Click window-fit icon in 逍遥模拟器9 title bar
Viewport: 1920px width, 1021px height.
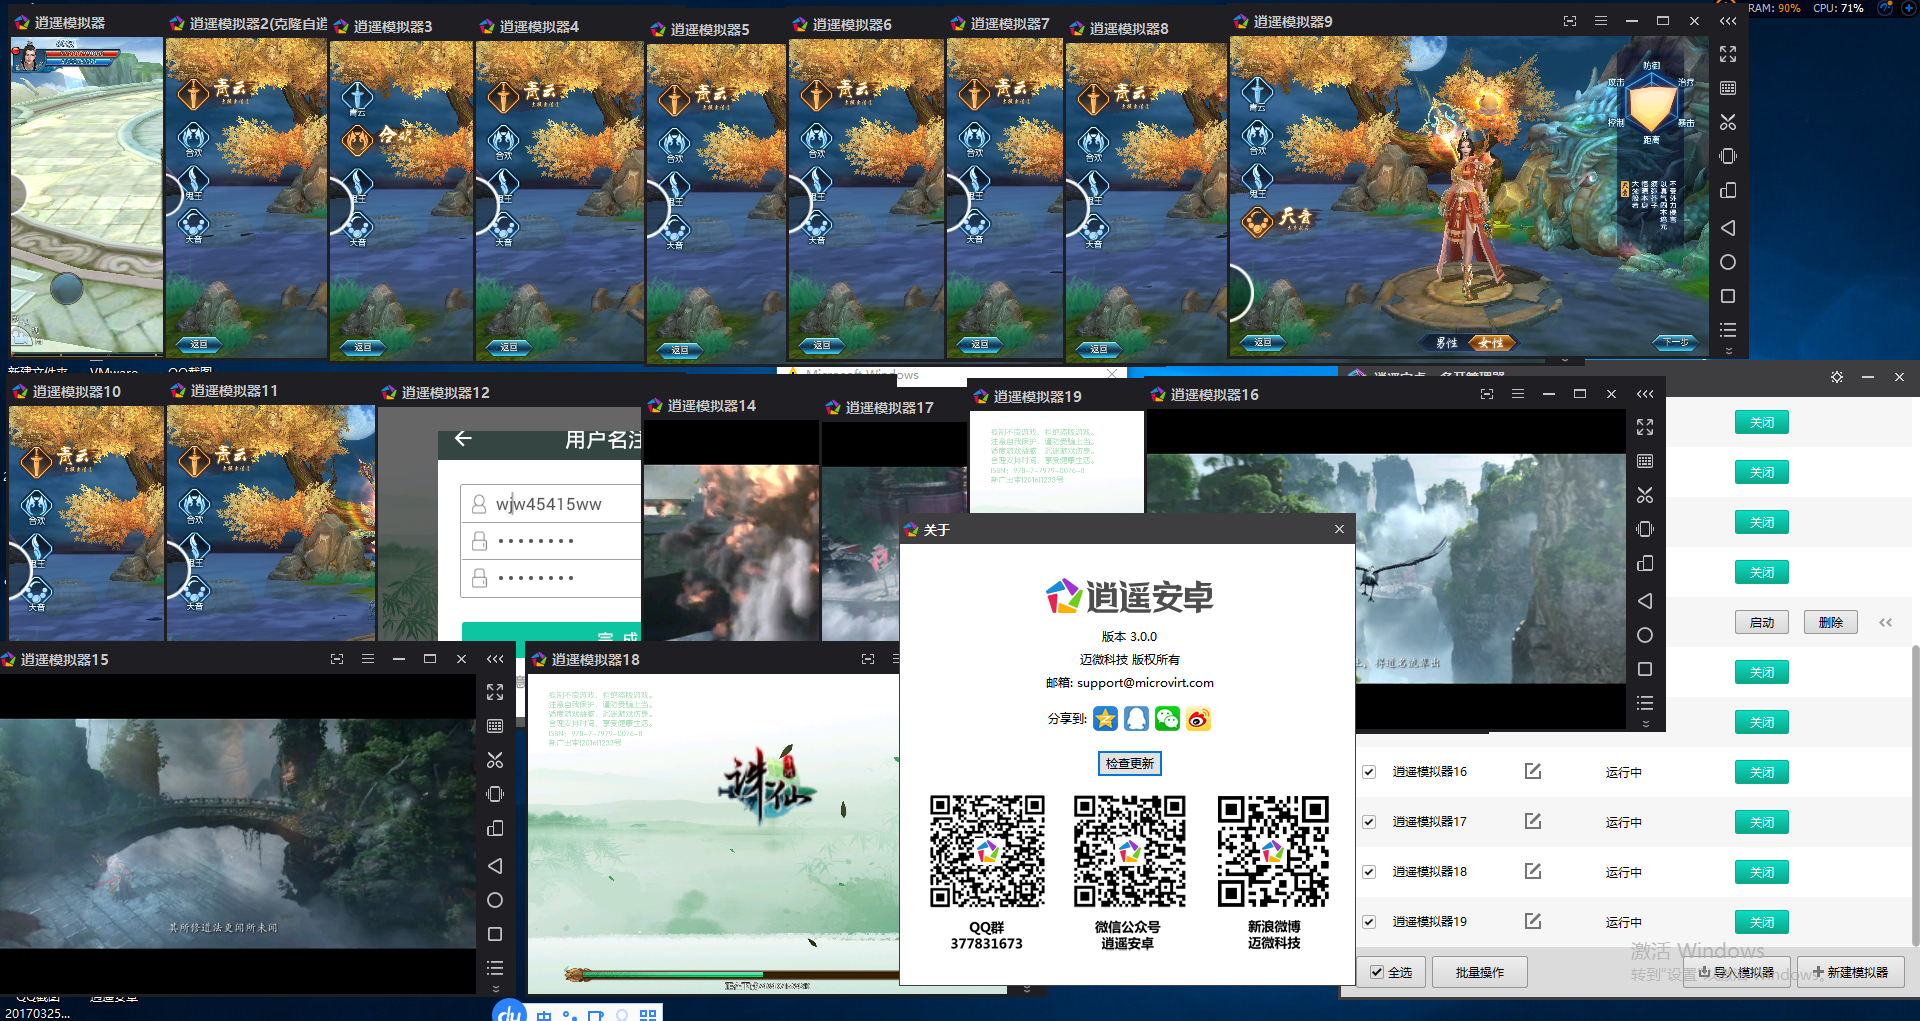click(1570, 21)
